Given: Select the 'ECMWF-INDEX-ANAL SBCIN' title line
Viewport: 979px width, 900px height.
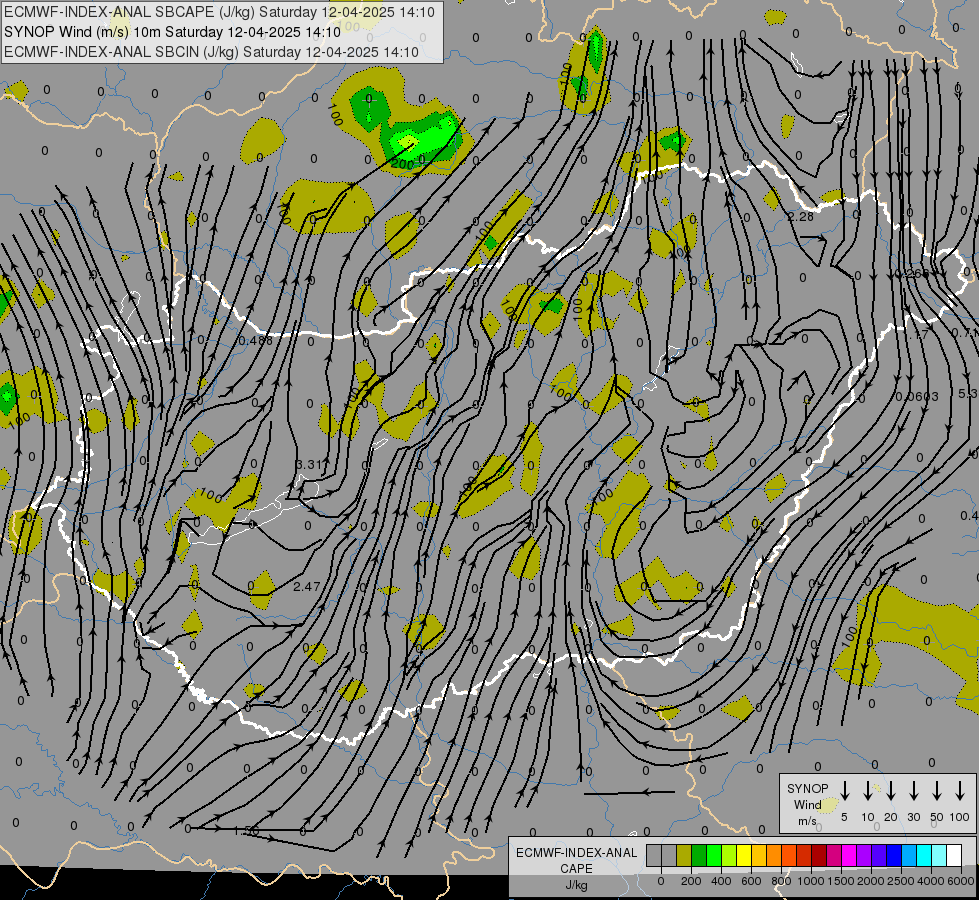Looking at the screenshot, I should [x=211, y=52].
